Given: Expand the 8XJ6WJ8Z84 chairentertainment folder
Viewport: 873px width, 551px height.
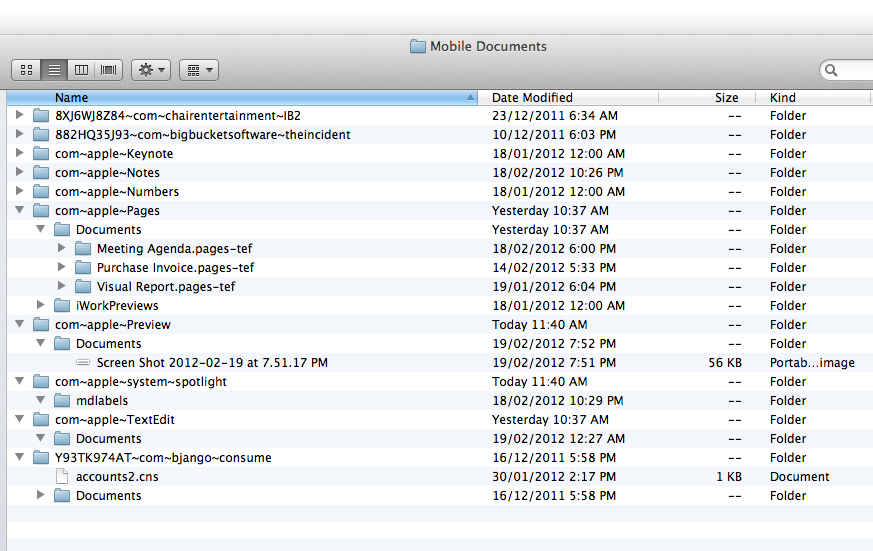Looking at the screenshot, I should [x=19, y=115].
